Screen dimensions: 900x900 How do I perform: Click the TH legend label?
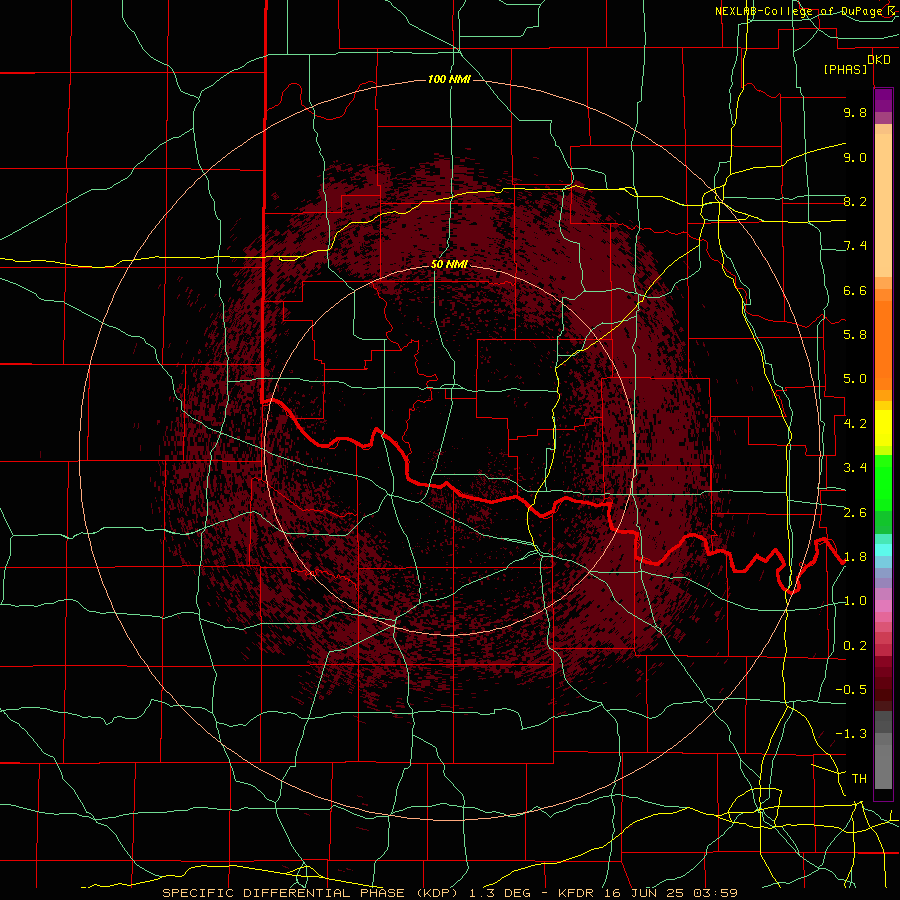(859, 779)
